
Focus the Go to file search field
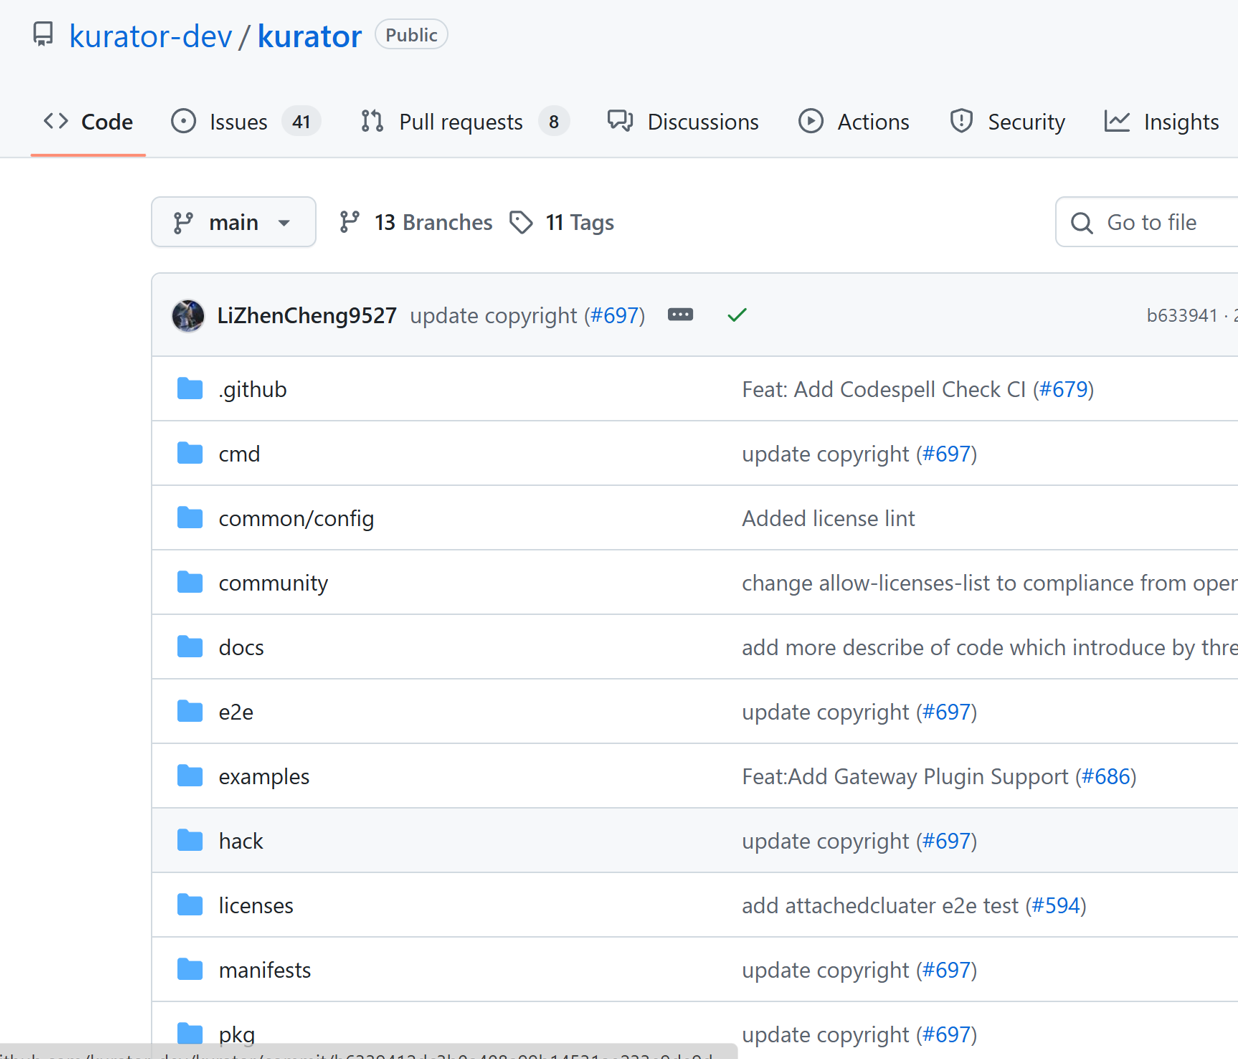tap(1147, 222)
